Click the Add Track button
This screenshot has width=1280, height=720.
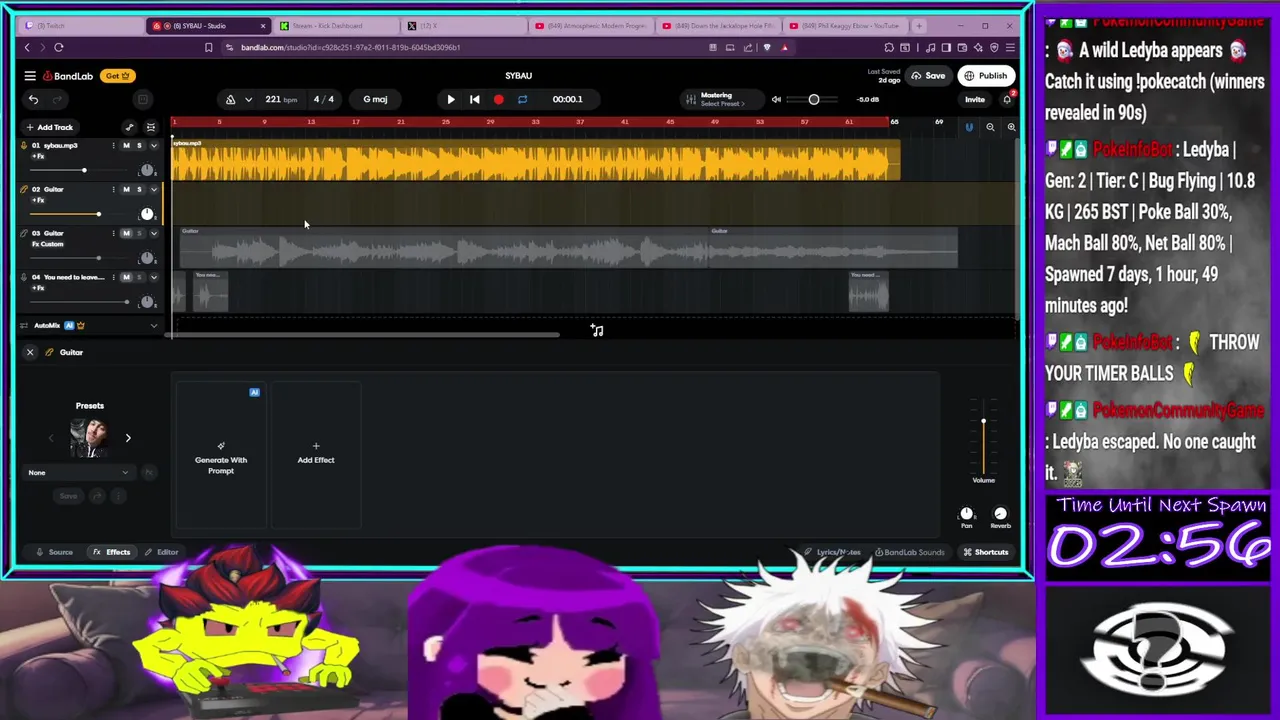click(x=49, y=127)
